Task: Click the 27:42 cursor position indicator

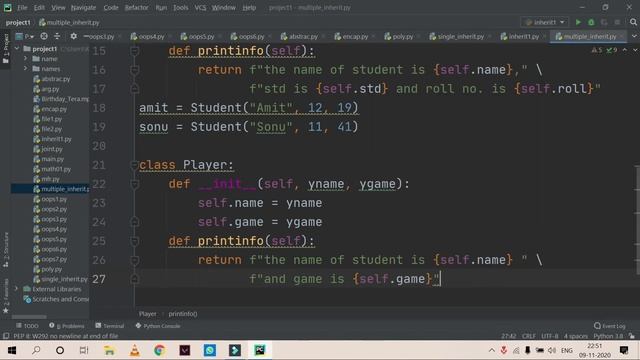Action: click(x=509, y=336)
